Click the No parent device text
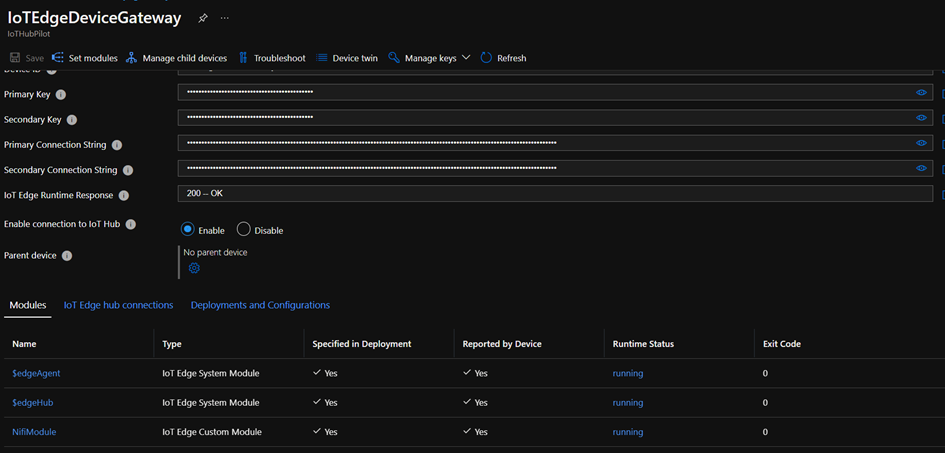Viewport: 945px width, 453px height. [215, 252]
